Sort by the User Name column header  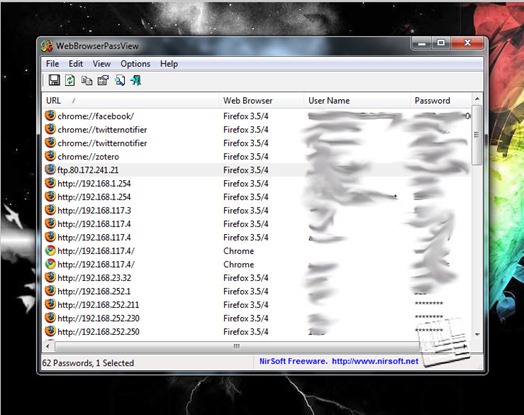coord(357,101)
